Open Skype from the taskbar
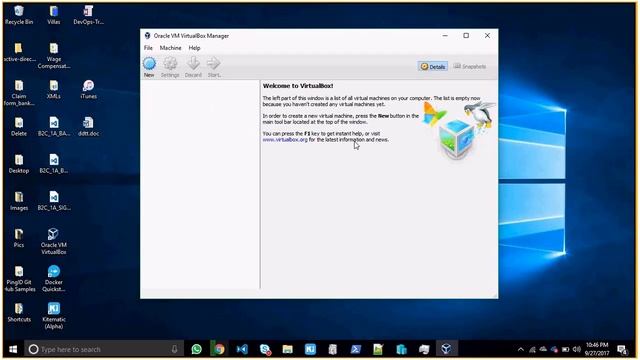 click(265, 349)
